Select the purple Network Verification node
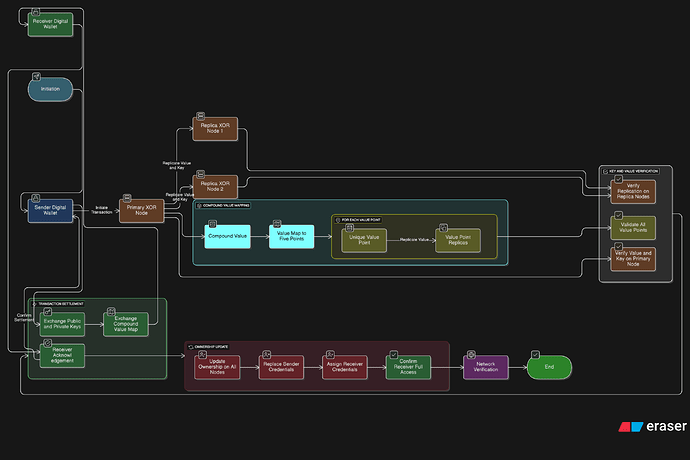 [486, 367]
